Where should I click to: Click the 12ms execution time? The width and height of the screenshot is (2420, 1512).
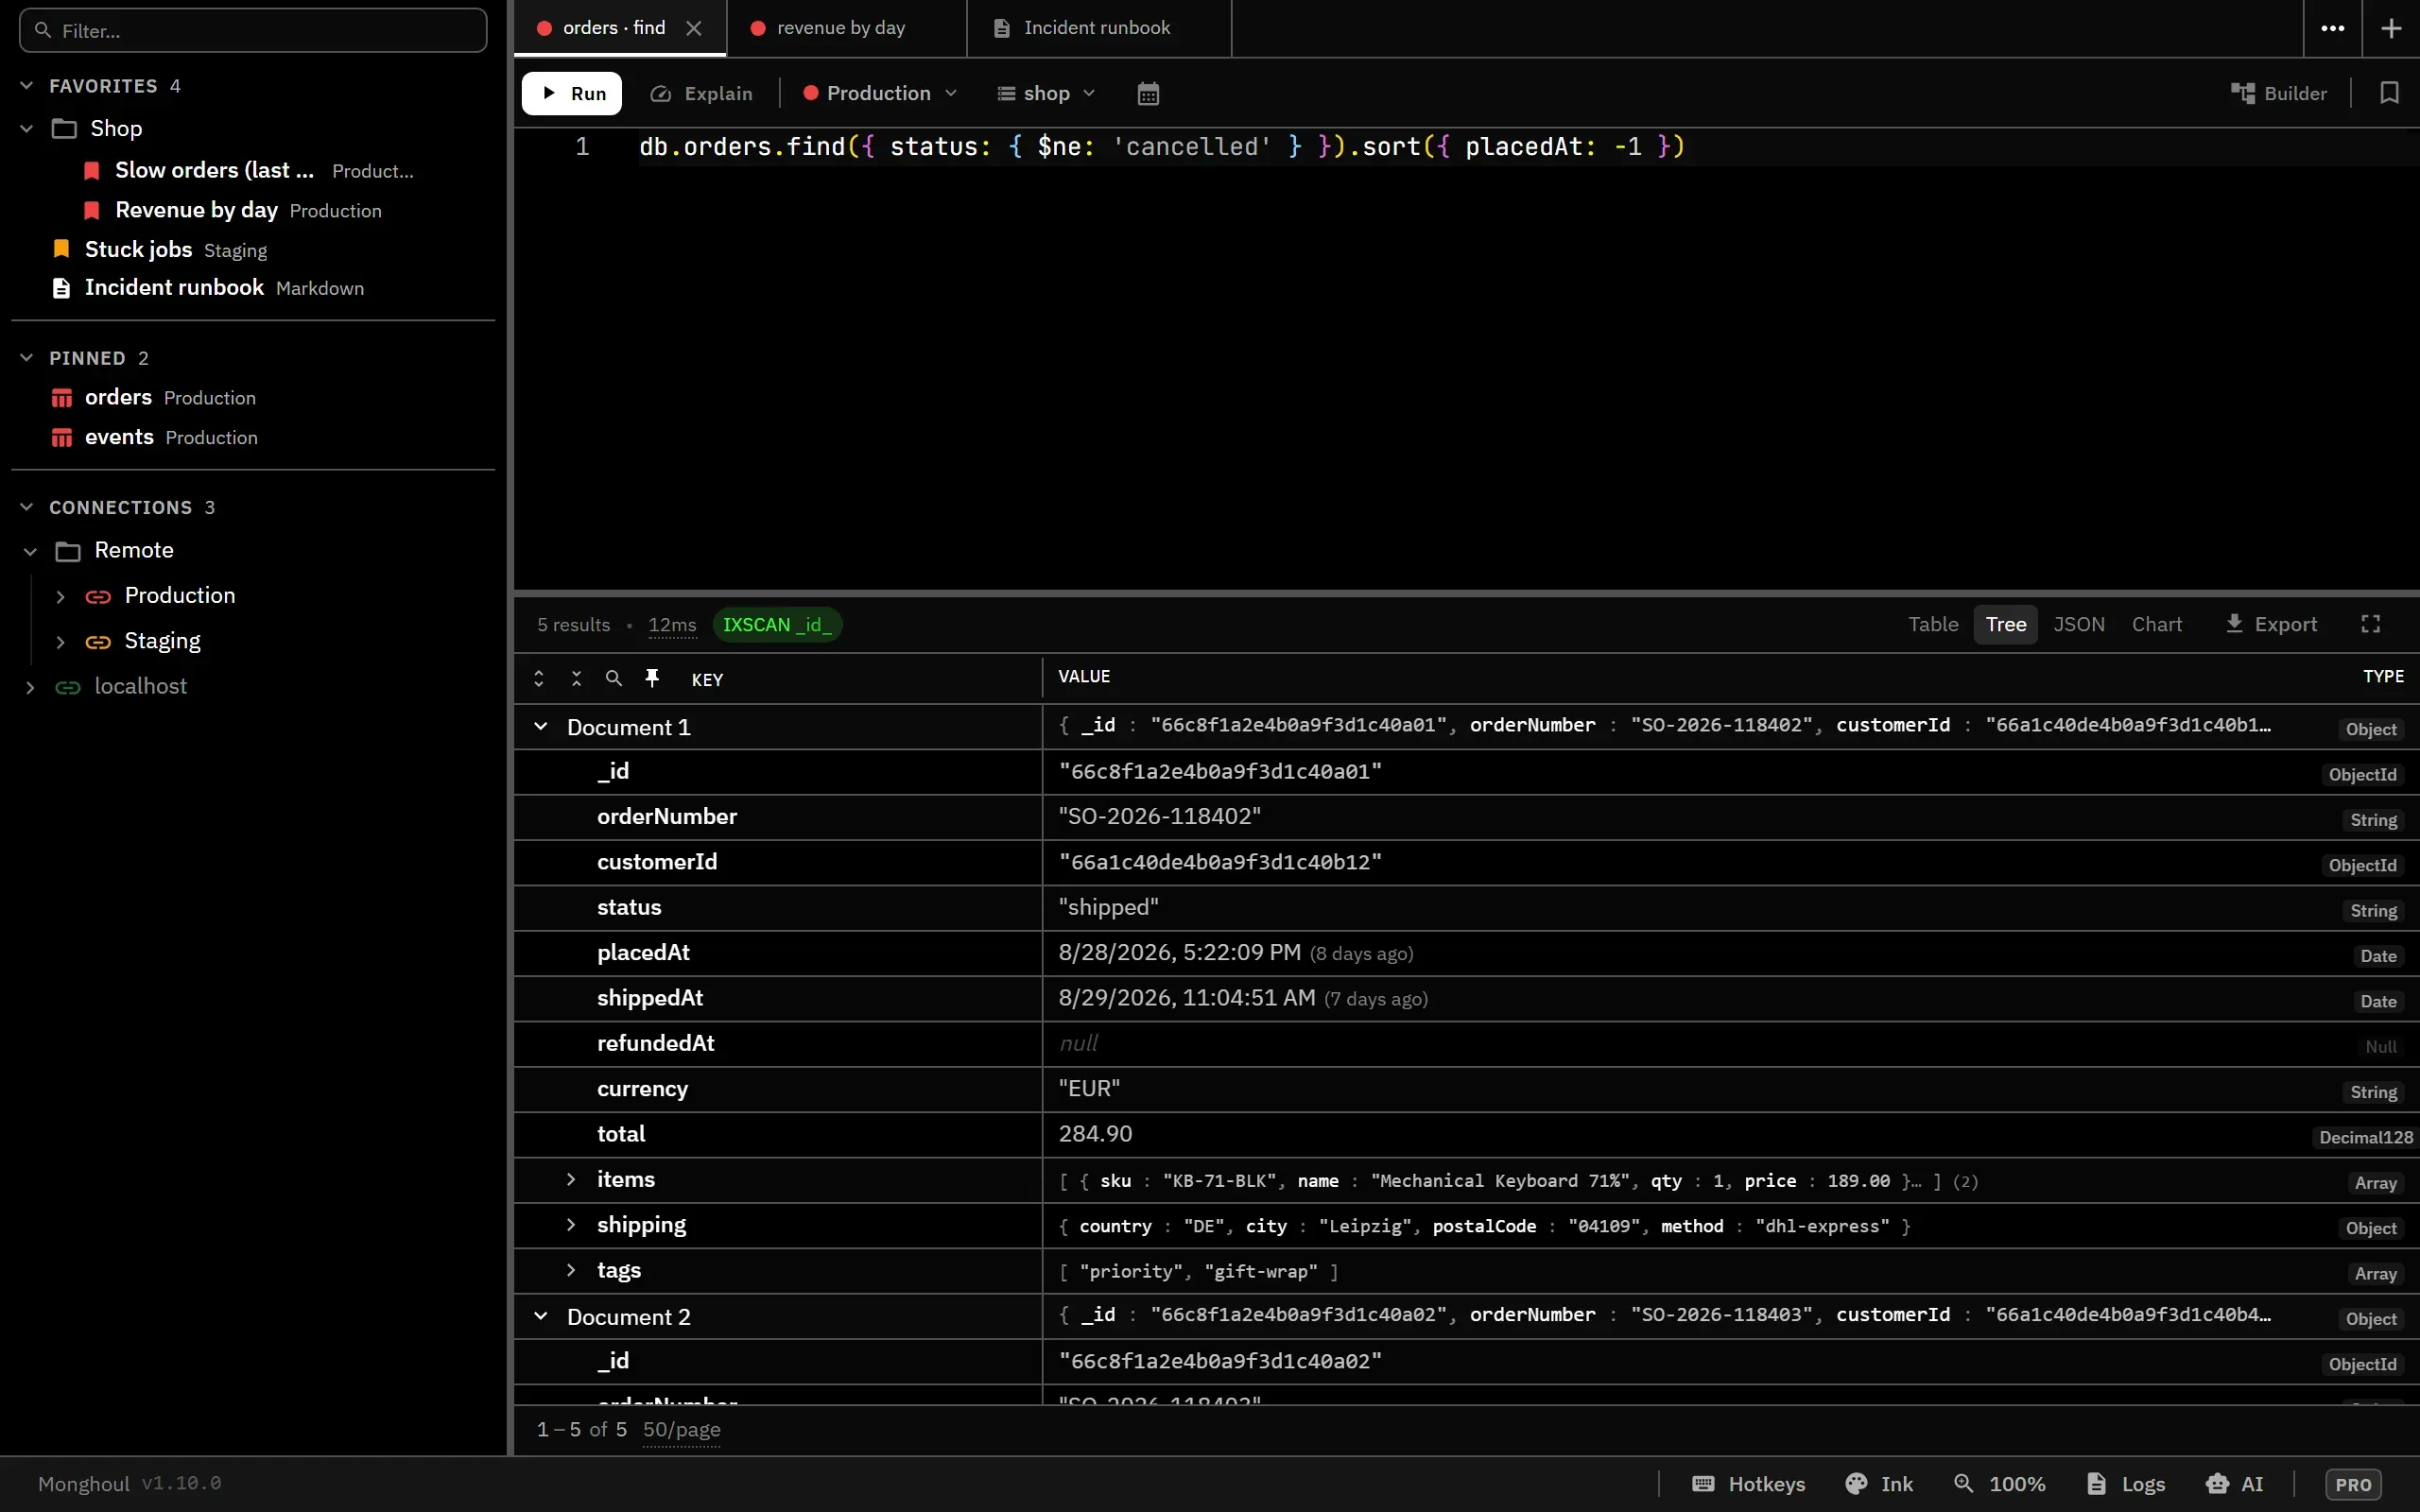tap(672, 625)
